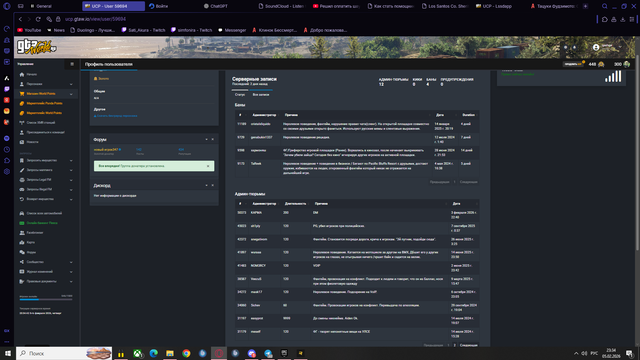Close the Дискорд panel

[213, 185]
